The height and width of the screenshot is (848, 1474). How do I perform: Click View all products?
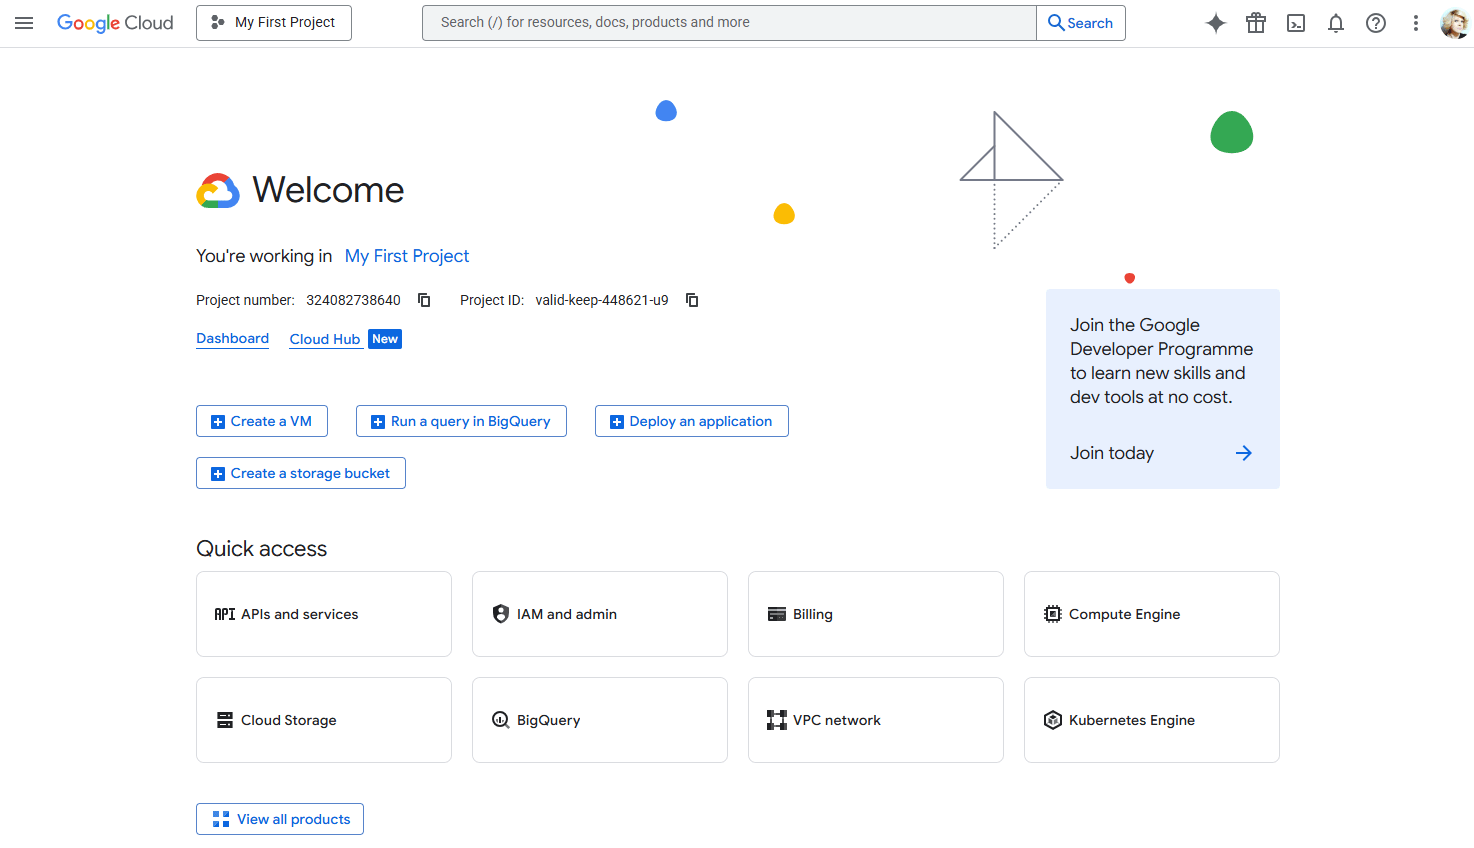279,819
